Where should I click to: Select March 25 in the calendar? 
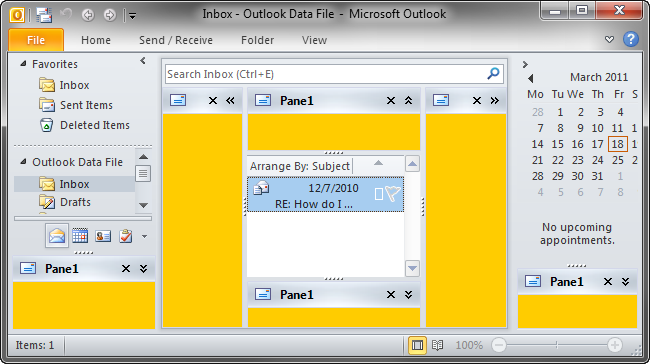pos(618,160)
